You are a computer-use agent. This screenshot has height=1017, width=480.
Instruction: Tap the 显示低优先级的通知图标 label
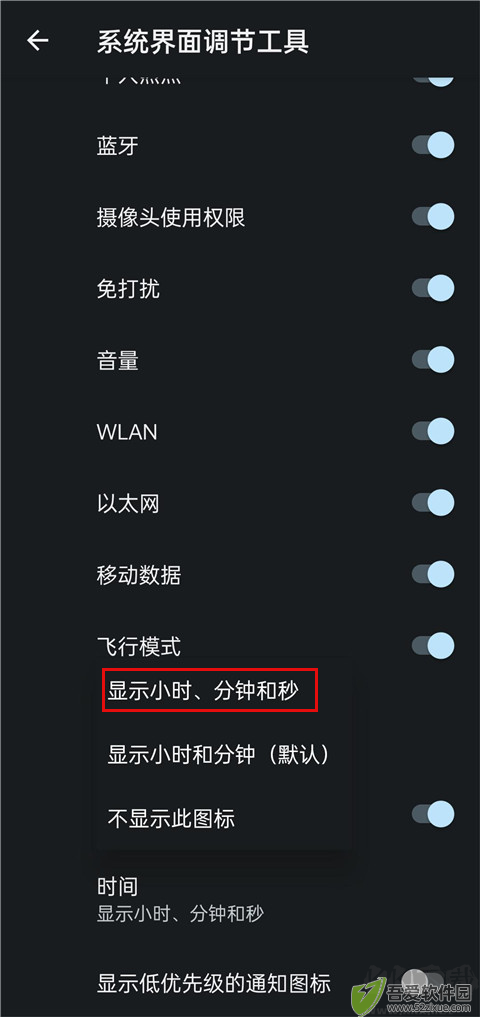[x=214, y=983]
